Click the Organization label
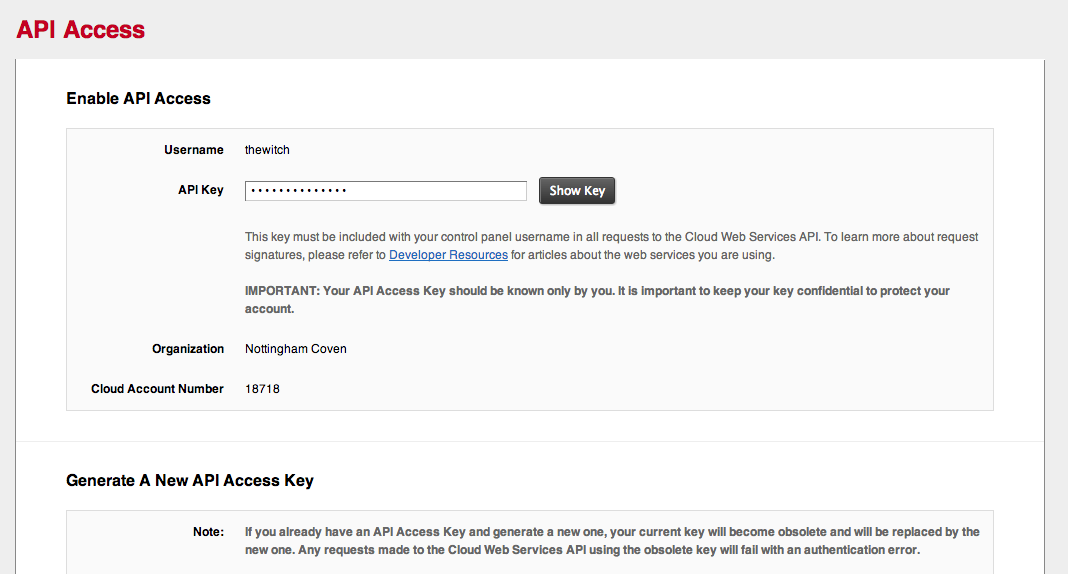This screenshot has width=1068, height=574. coord(188,349)
